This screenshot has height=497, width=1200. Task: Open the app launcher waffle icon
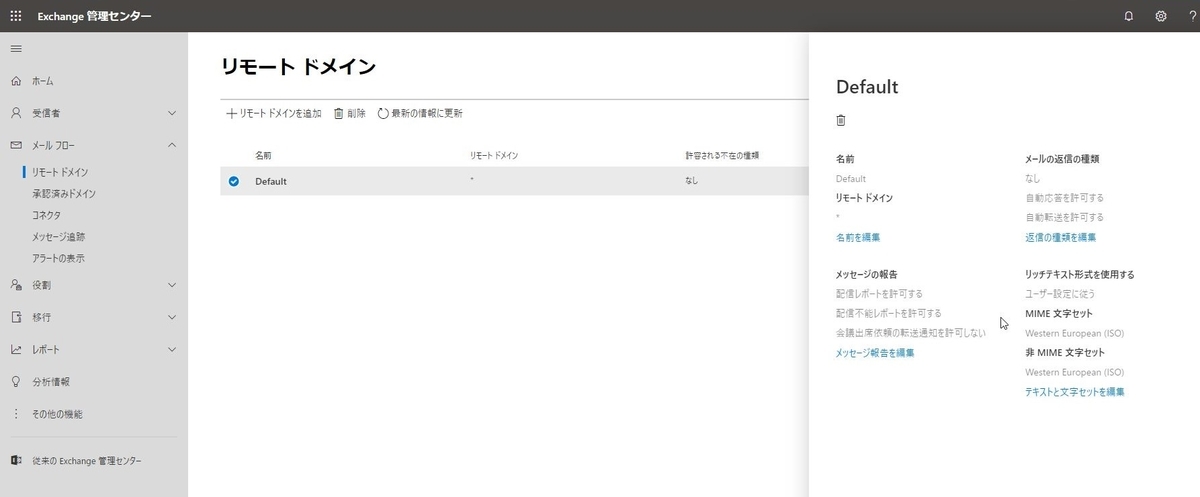[x=15, y=16]
